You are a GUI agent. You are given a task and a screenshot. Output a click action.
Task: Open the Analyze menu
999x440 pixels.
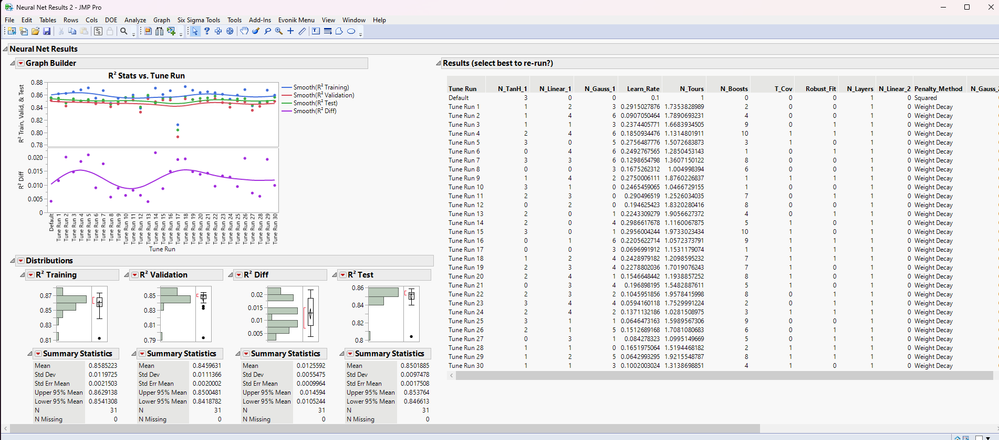coord(135,20)
